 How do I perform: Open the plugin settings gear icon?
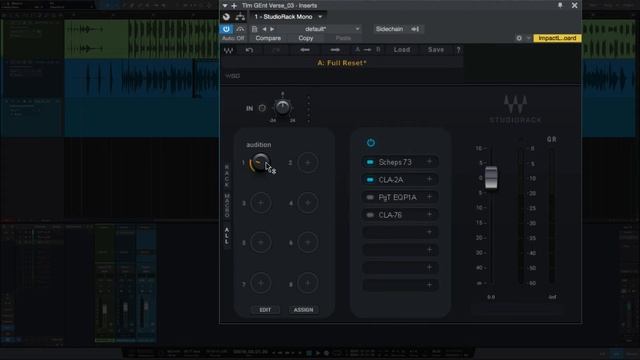coord(519,38)
